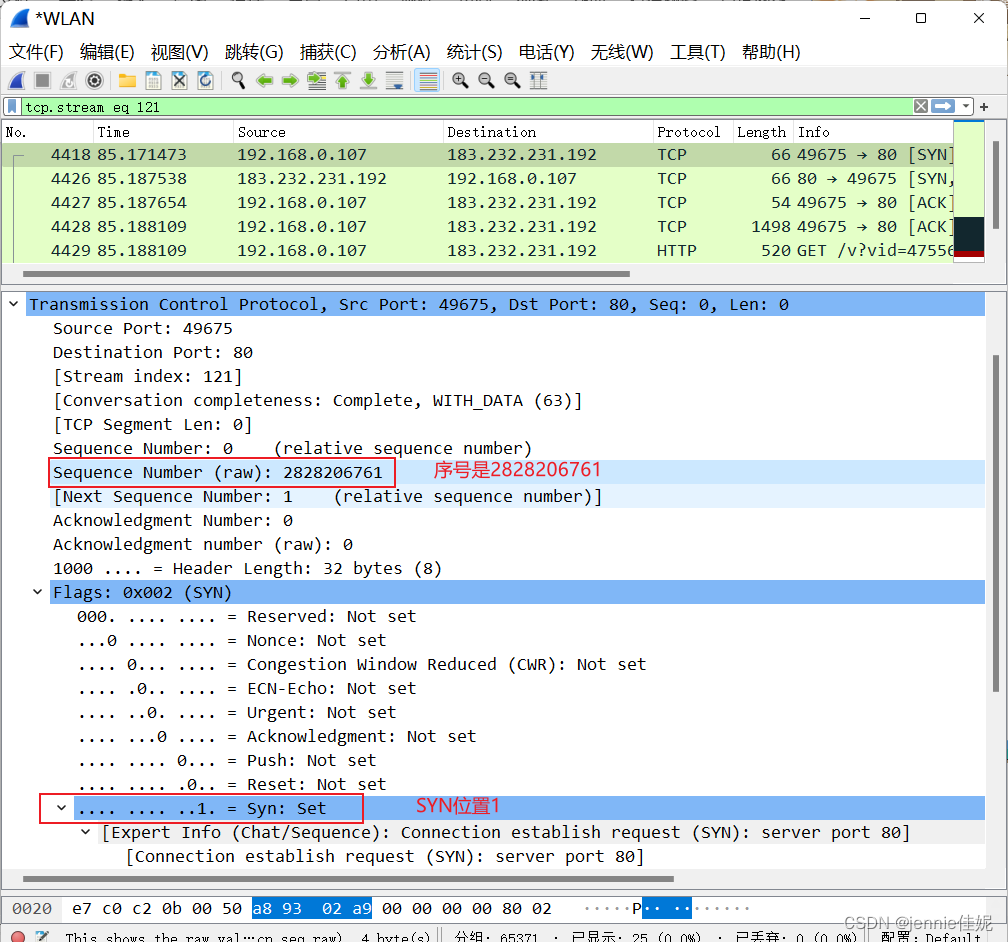This screenshot has width=1008, height=942.
Task: Sort by the Destination column header
Action: (548, 132)
